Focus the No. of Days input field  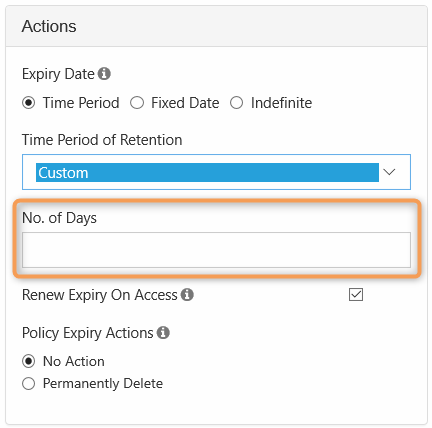pyautogui.click(x=216, y=250)
